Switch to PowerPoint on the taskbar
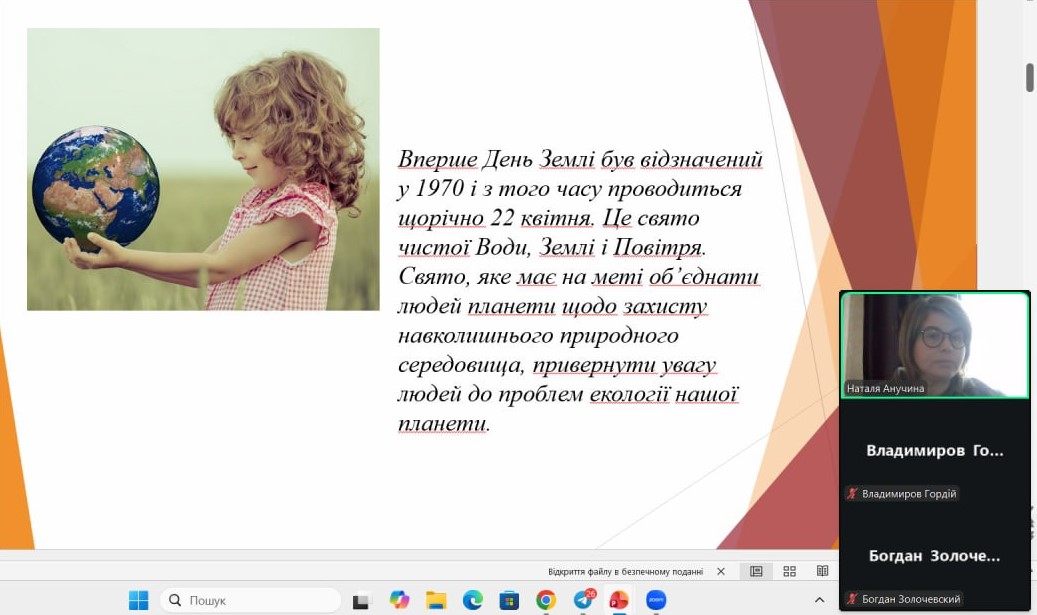Image resolution: width=1037 pixels, height=615 pixels. coord(619,600)
